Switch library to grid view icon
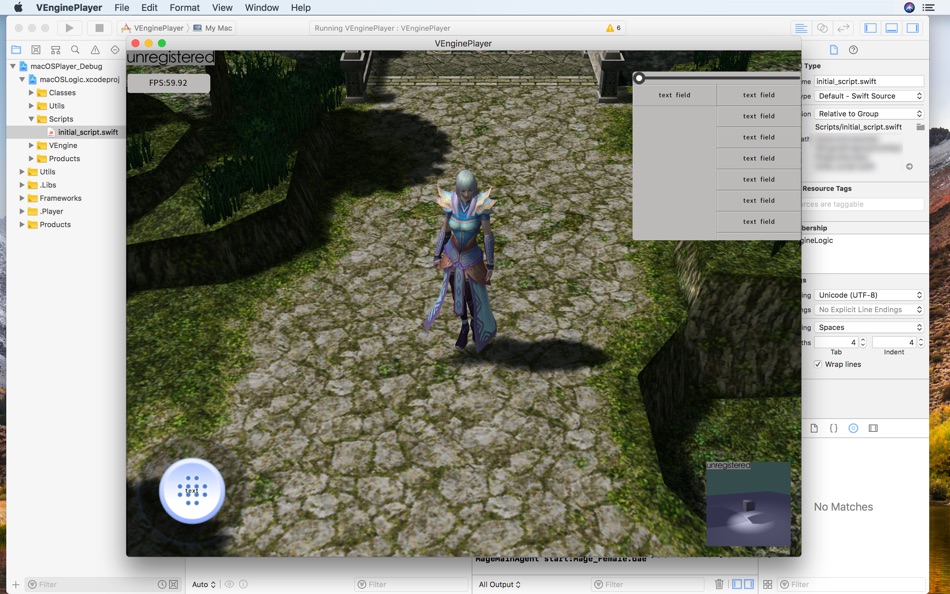The height and width of the screenshot is (594, 950). [x=768, y=584]
